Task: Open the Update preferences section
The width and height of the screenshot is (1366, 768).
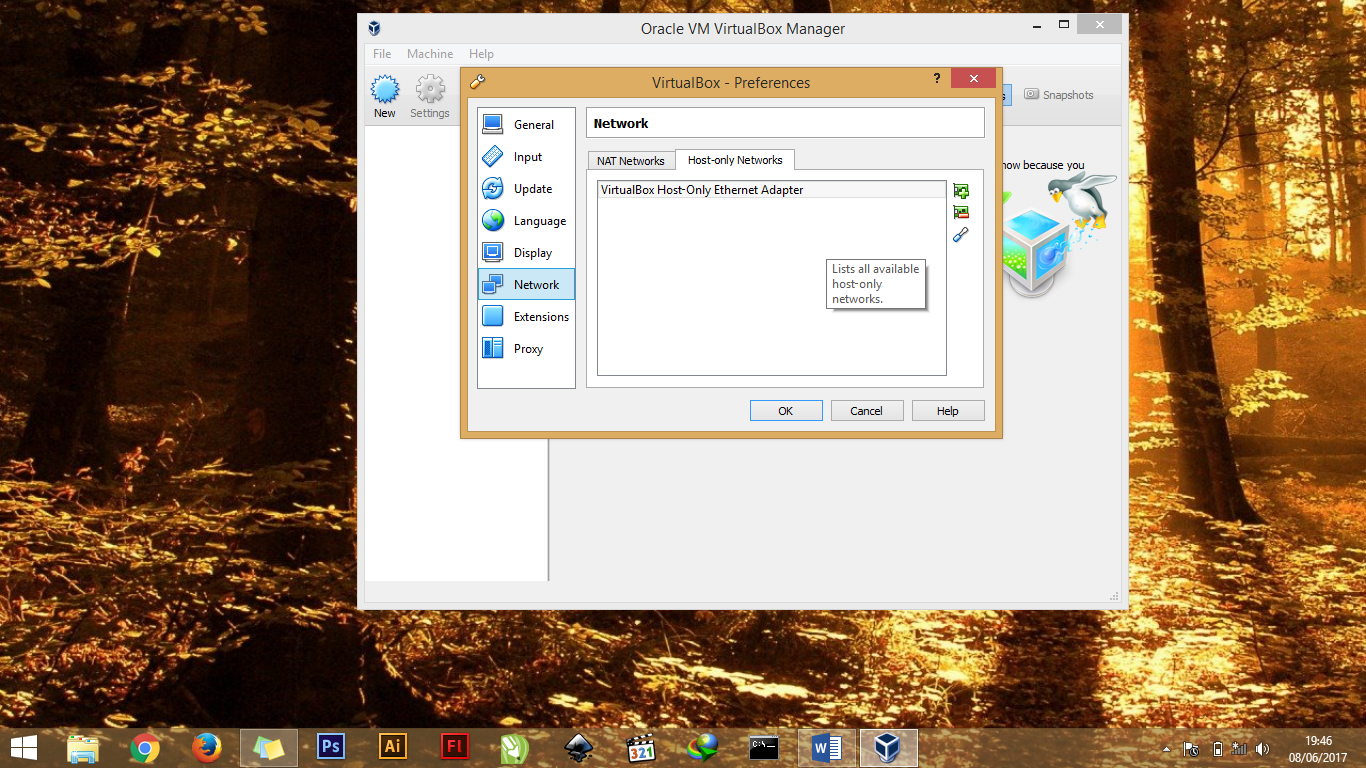Action: pos(526,189)
